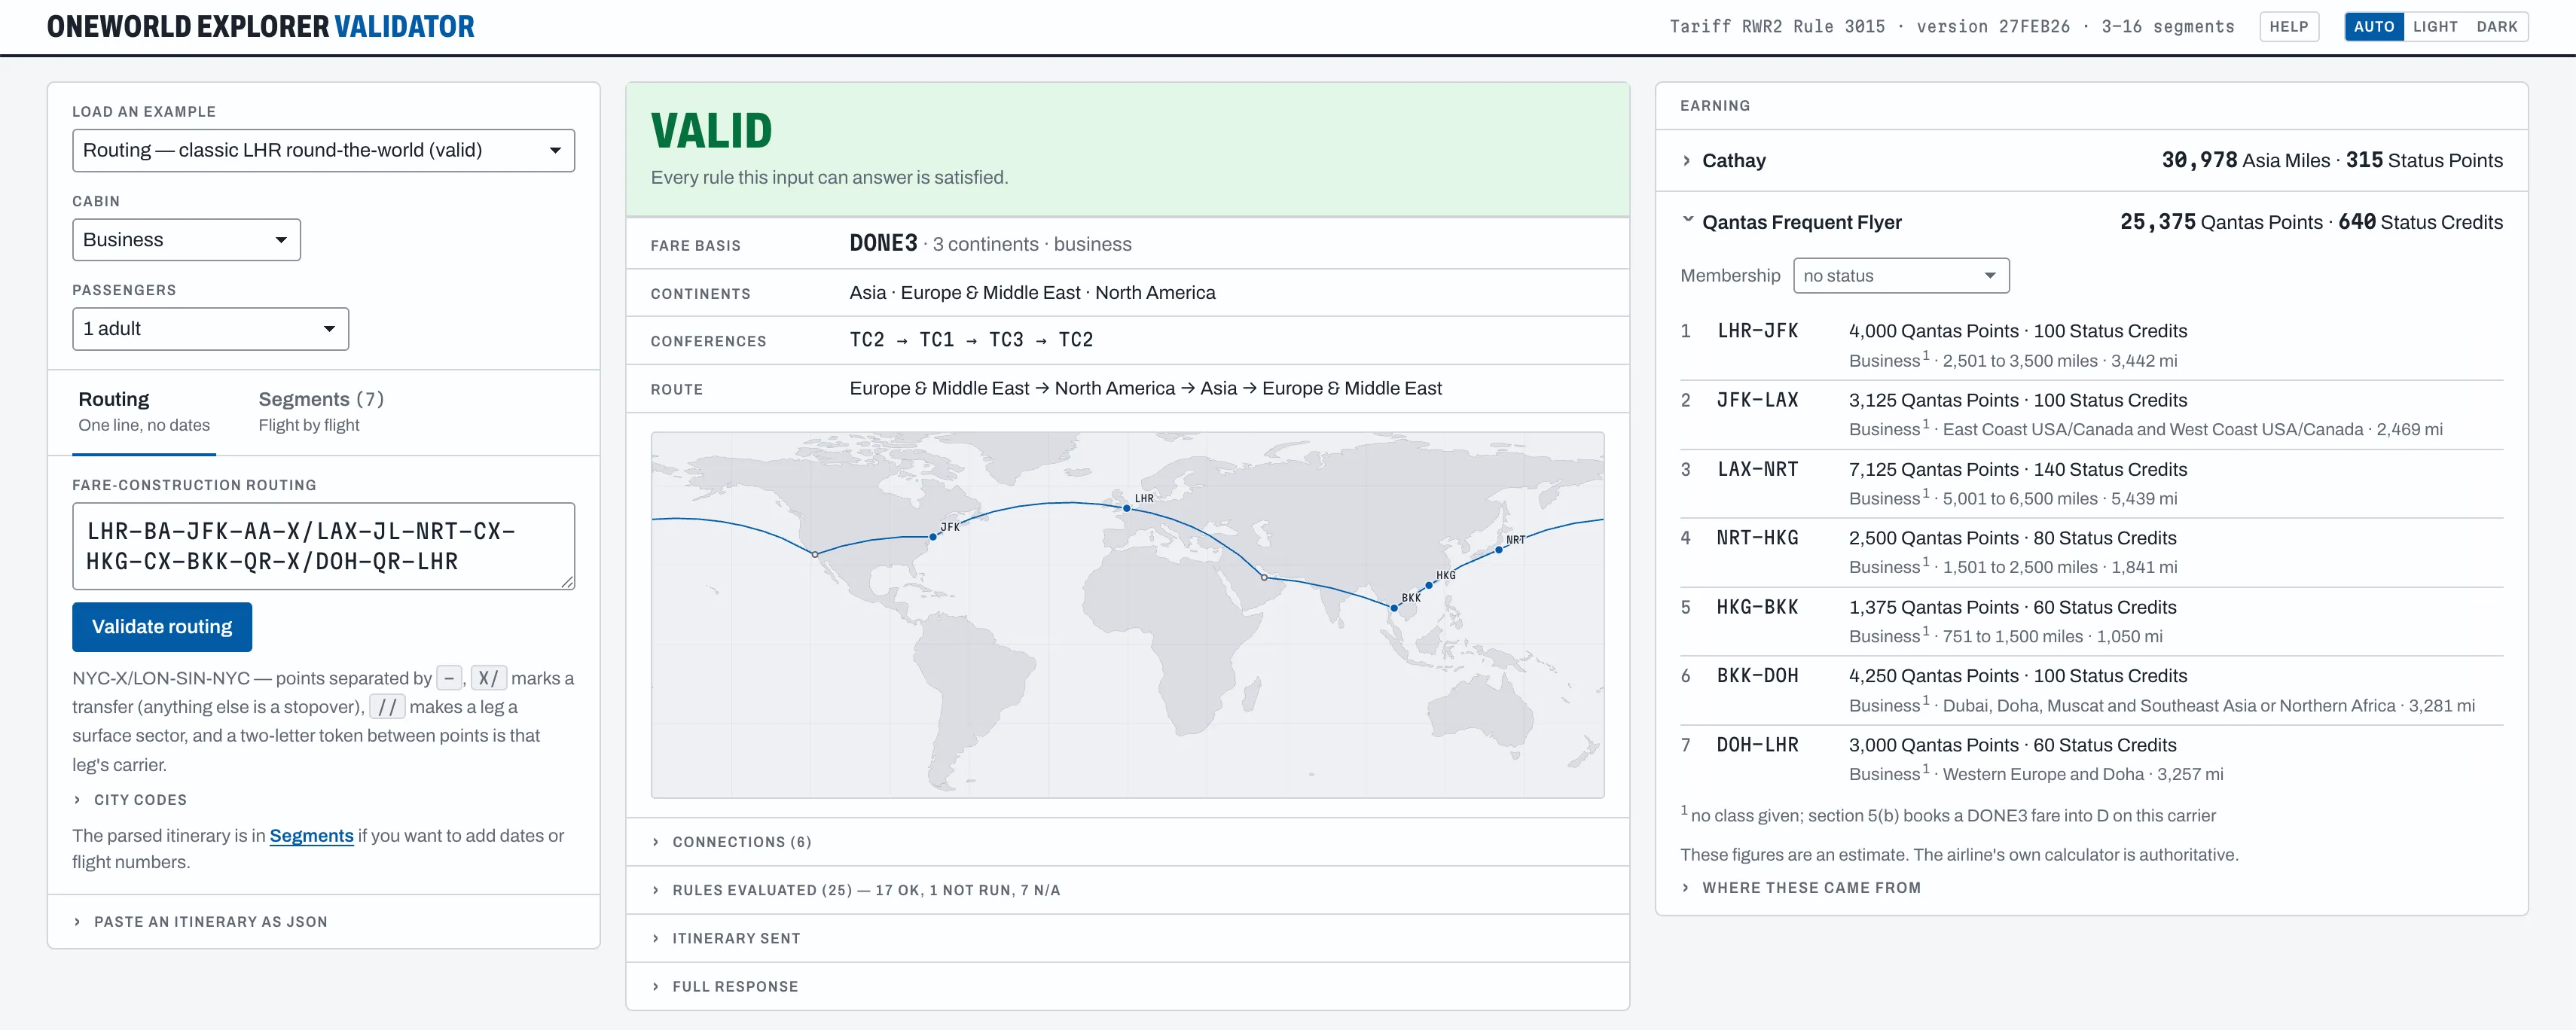Open the Membership status dropdown
2576x1030 pixels.
click(1900, 276)
